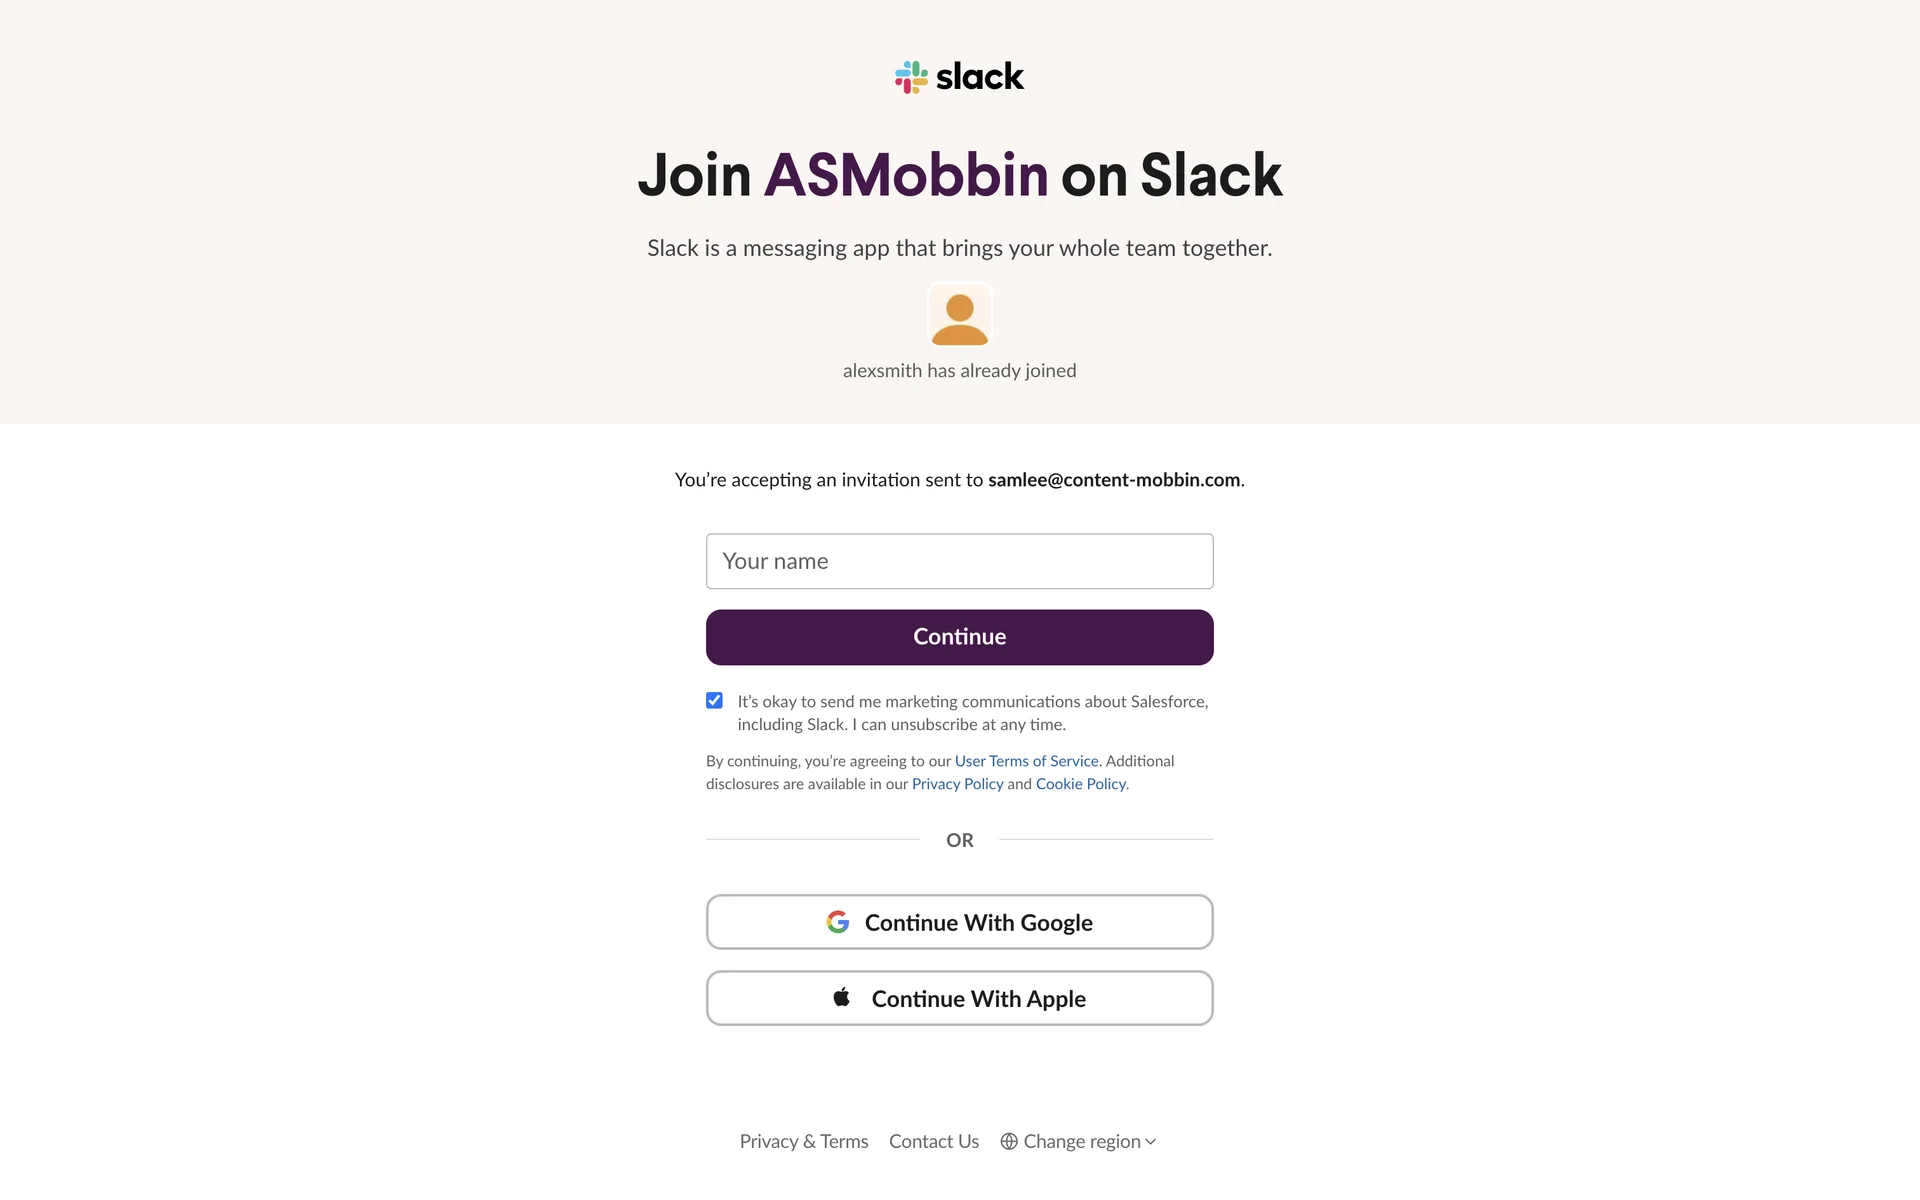Go to Privacy & Terms in footer
This screenshot has width=1920, height=1200.
803,1141
